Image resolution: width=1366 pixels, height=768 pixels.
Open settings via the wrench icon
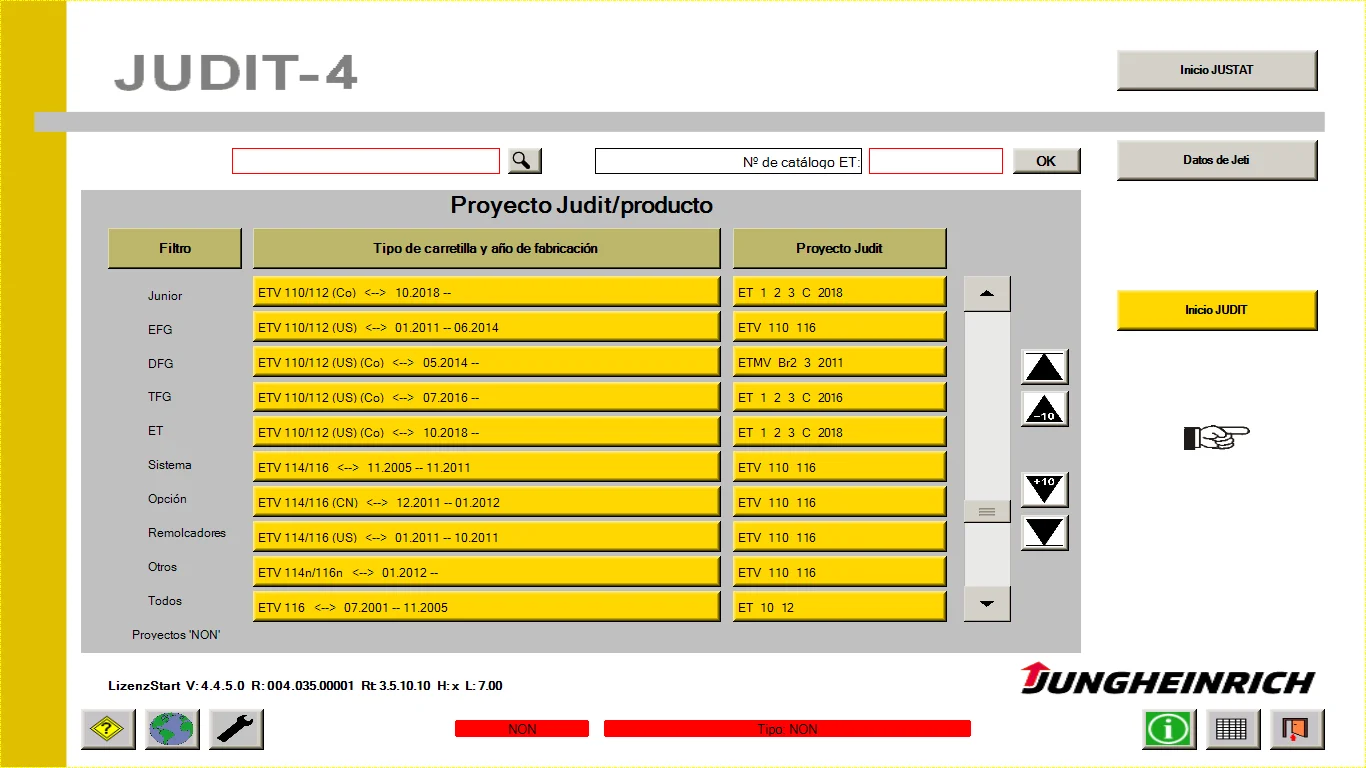pos(235,729)
